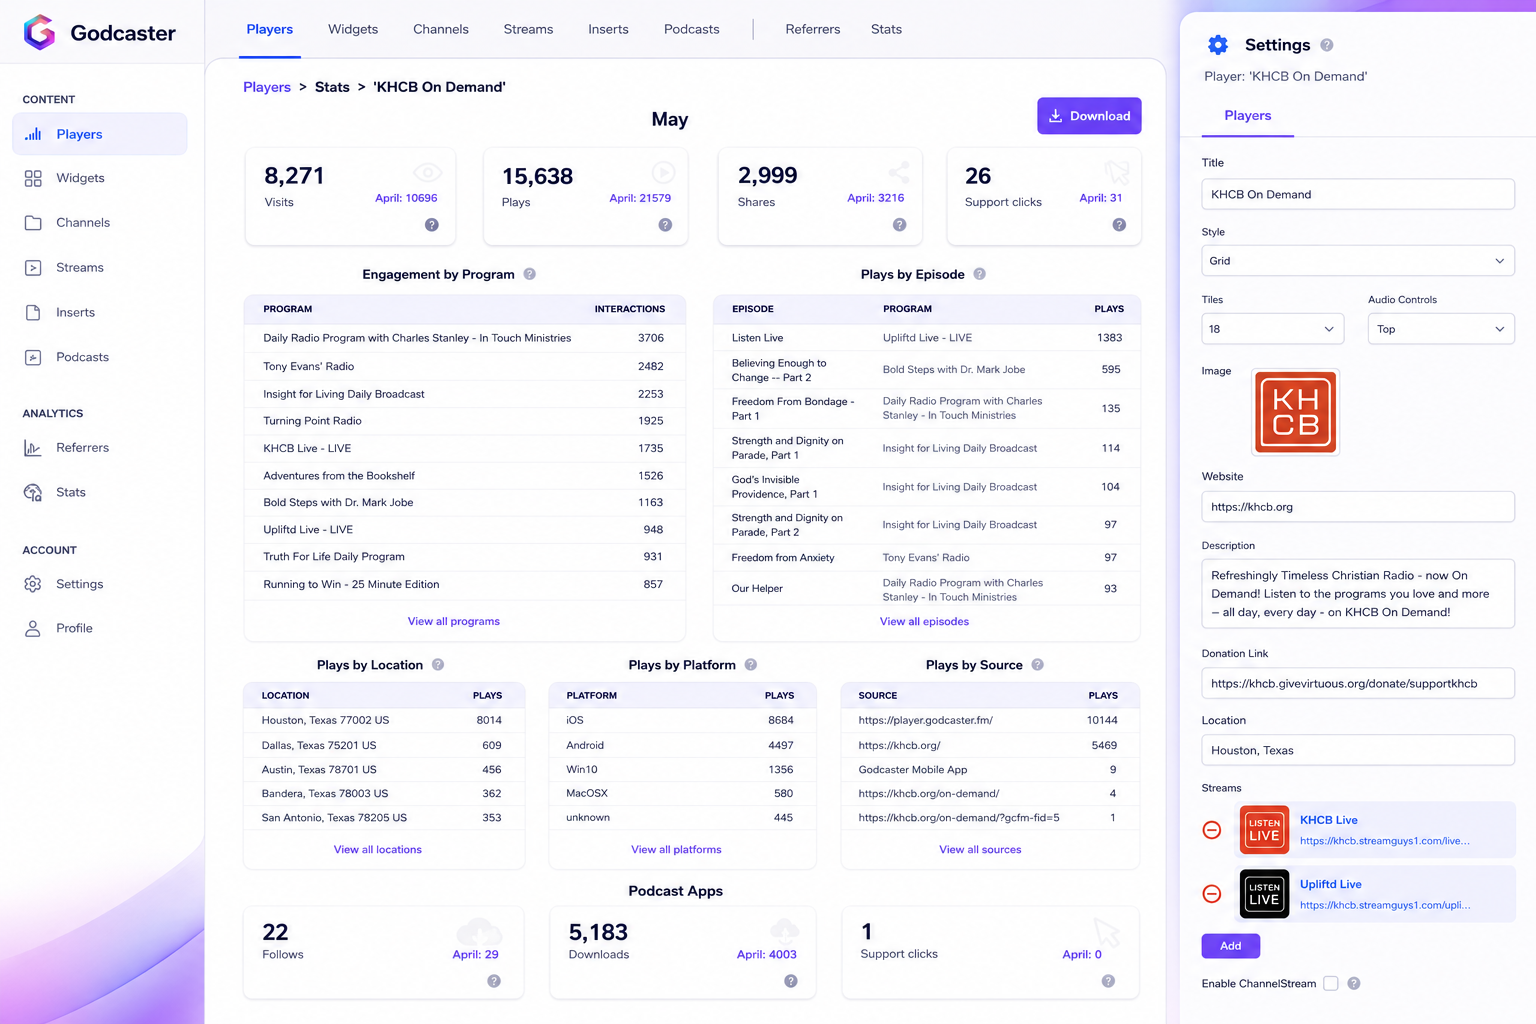Screen dimensions: 1536x1024
Task: Edit the Website URL field
Action: click(x=1358, y=507)
